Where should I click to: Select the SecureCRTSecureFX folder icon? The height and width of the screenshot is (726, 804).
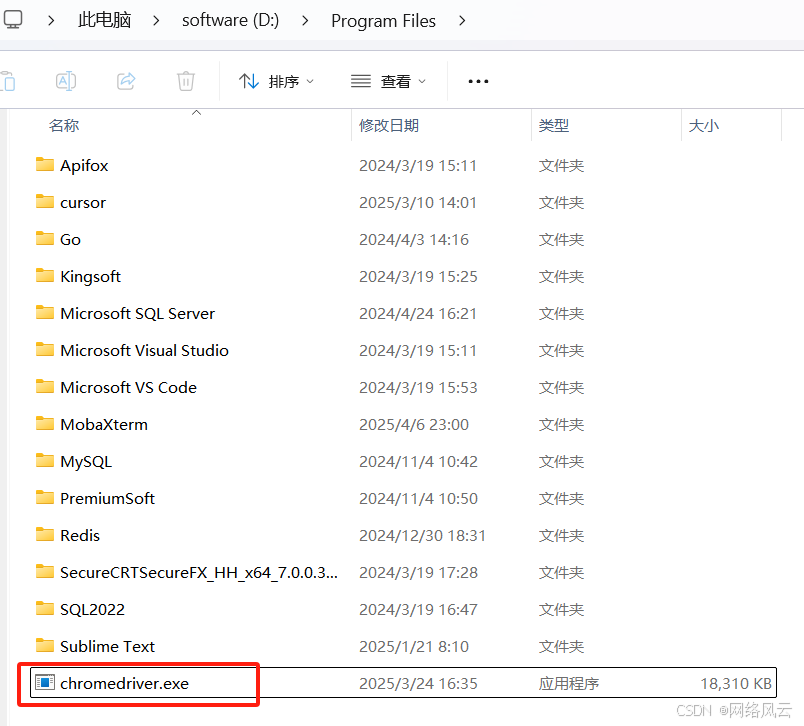[x=45, y=571]
